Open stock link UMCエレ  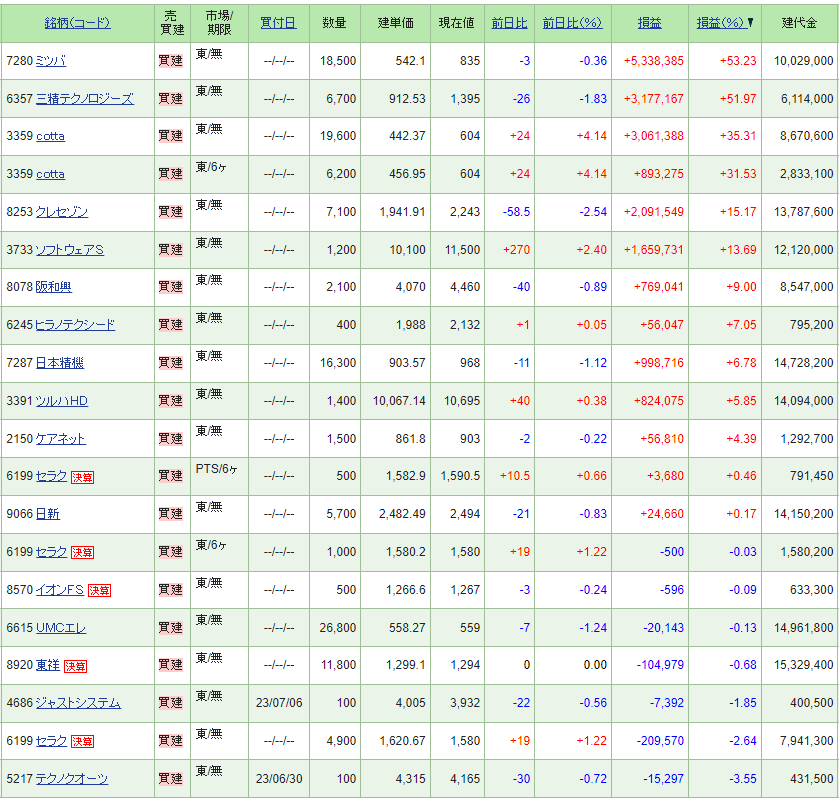[x=60, y=628]
